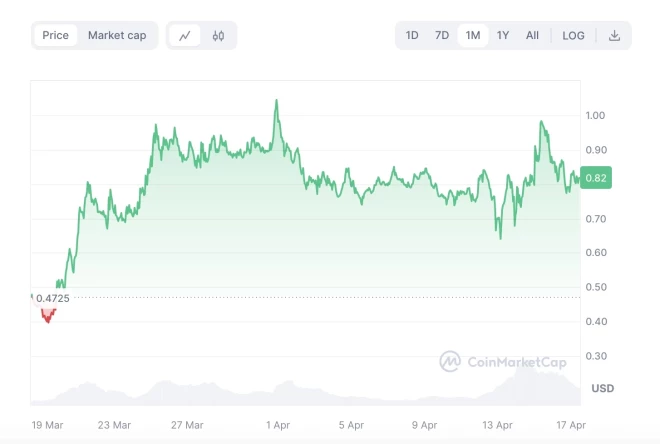The height and width of the screenshot is (444, 660).
Task: Switch to candlestick chart icon
Action: point(218,35)
